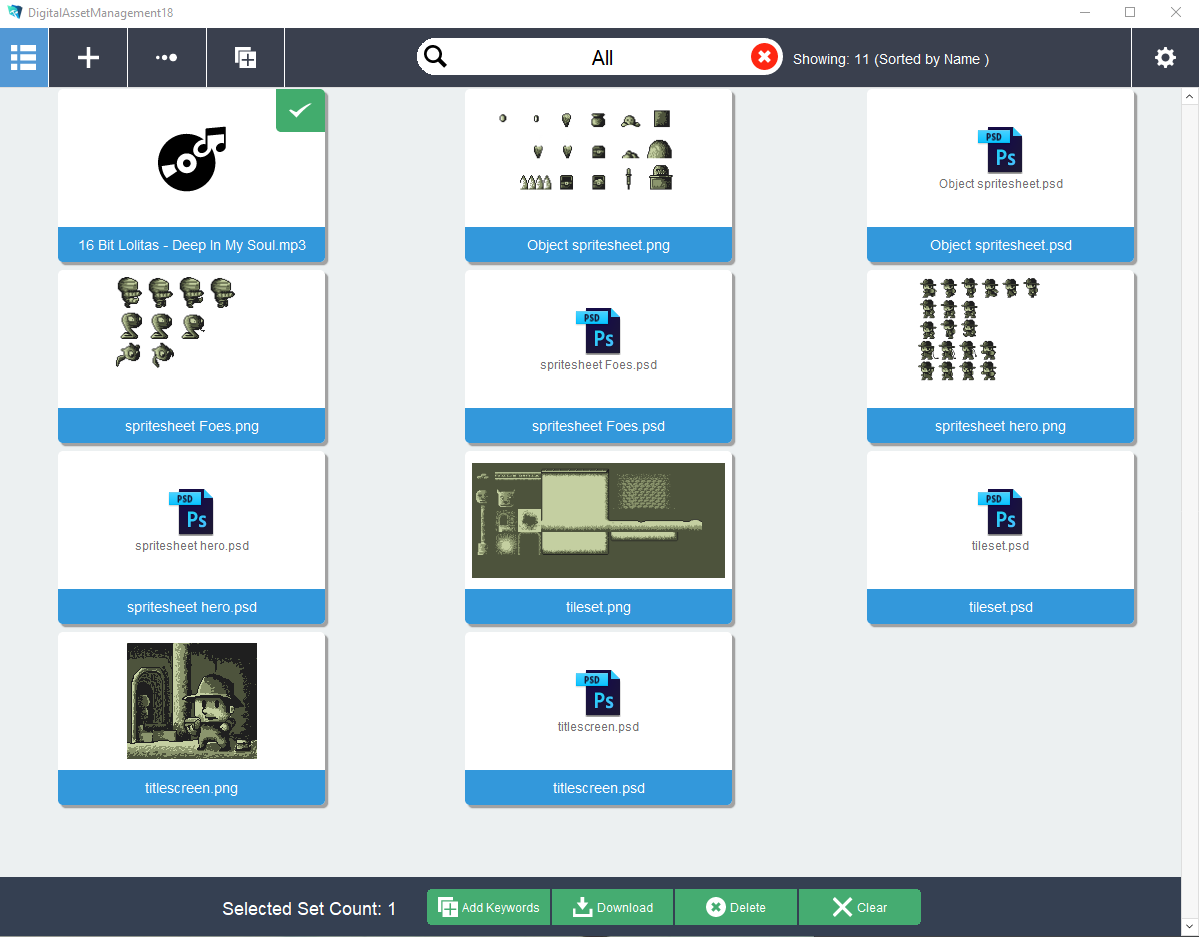The width and height of the screenshot is (1199, 937).
Task: Click the 'Object spritesheet.psd' blue label
Action: click(1000, 245)
